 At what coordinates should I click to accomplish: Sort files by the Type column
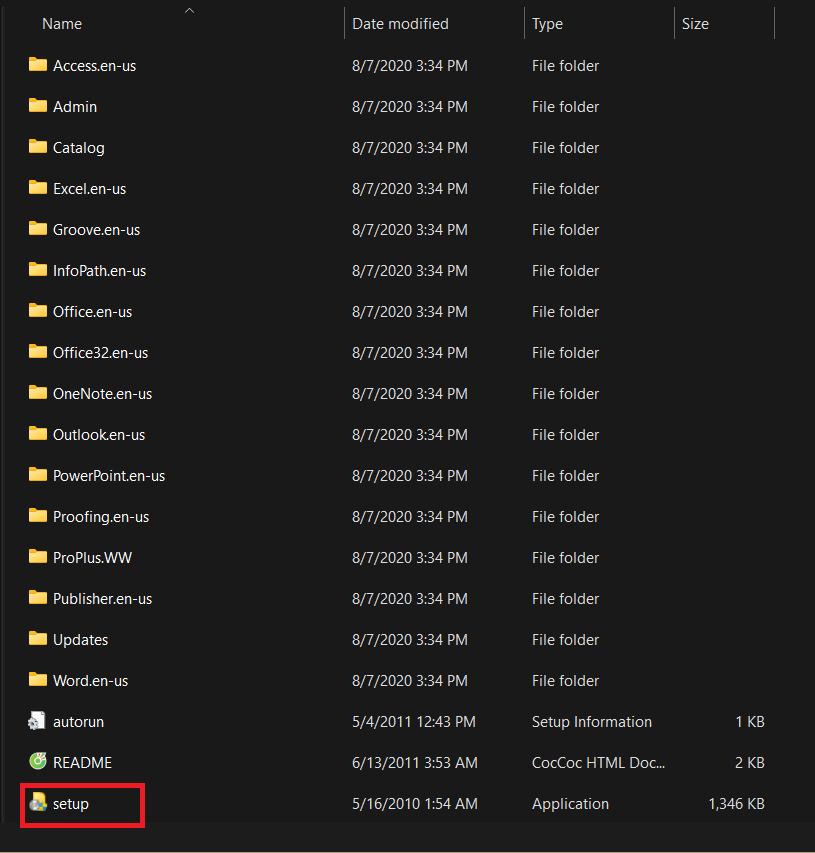547,23
